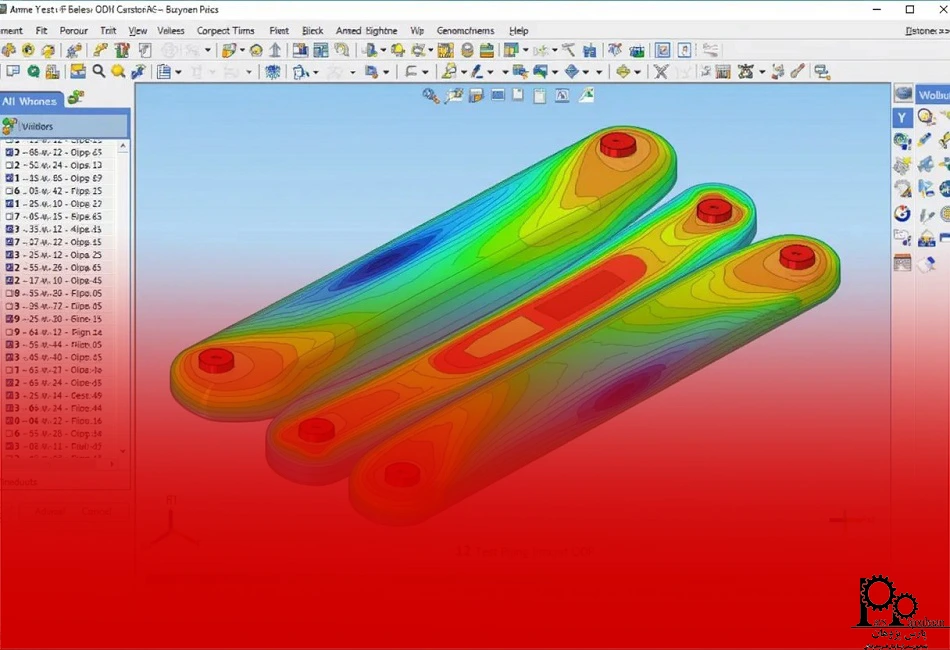Screen dimensions: 950x650
Task: Click the scroll-up arrow of the list scrollbar
Action: [x=124, y=146]
